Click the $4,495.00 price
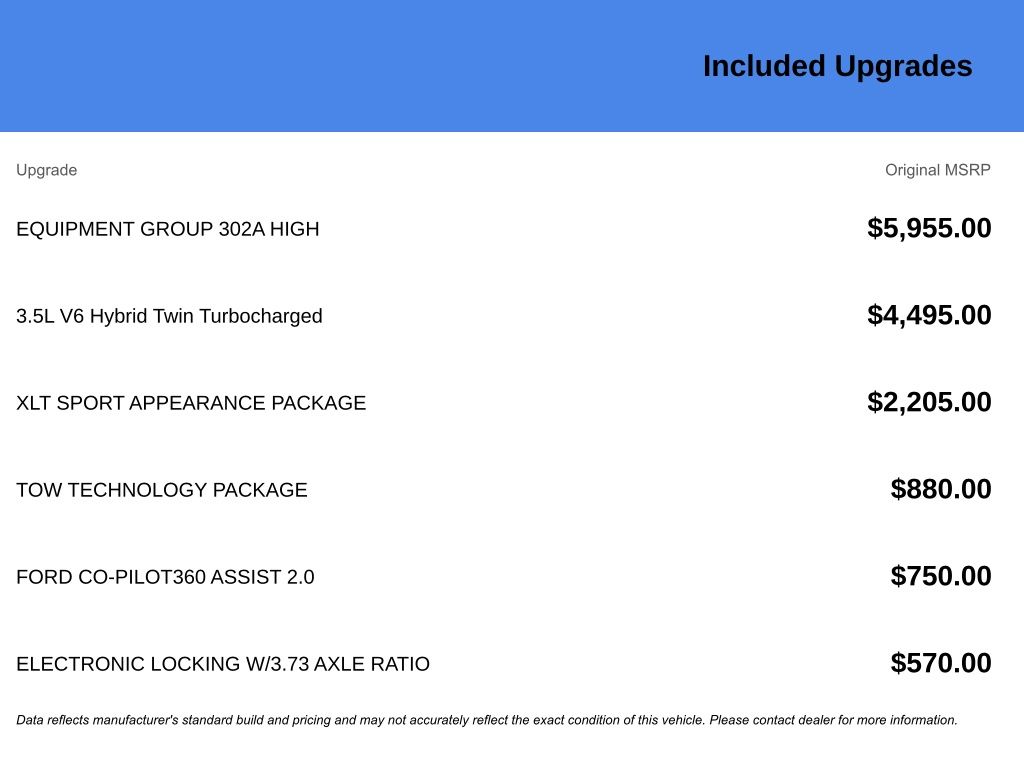 point(929,315)
